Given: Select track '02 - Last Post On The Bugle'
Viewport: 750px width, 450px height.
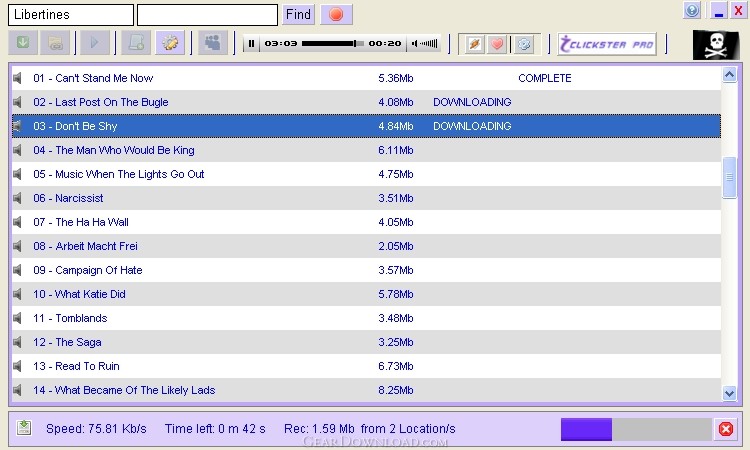Looking at the screenshot, I should tap(366, 102).
